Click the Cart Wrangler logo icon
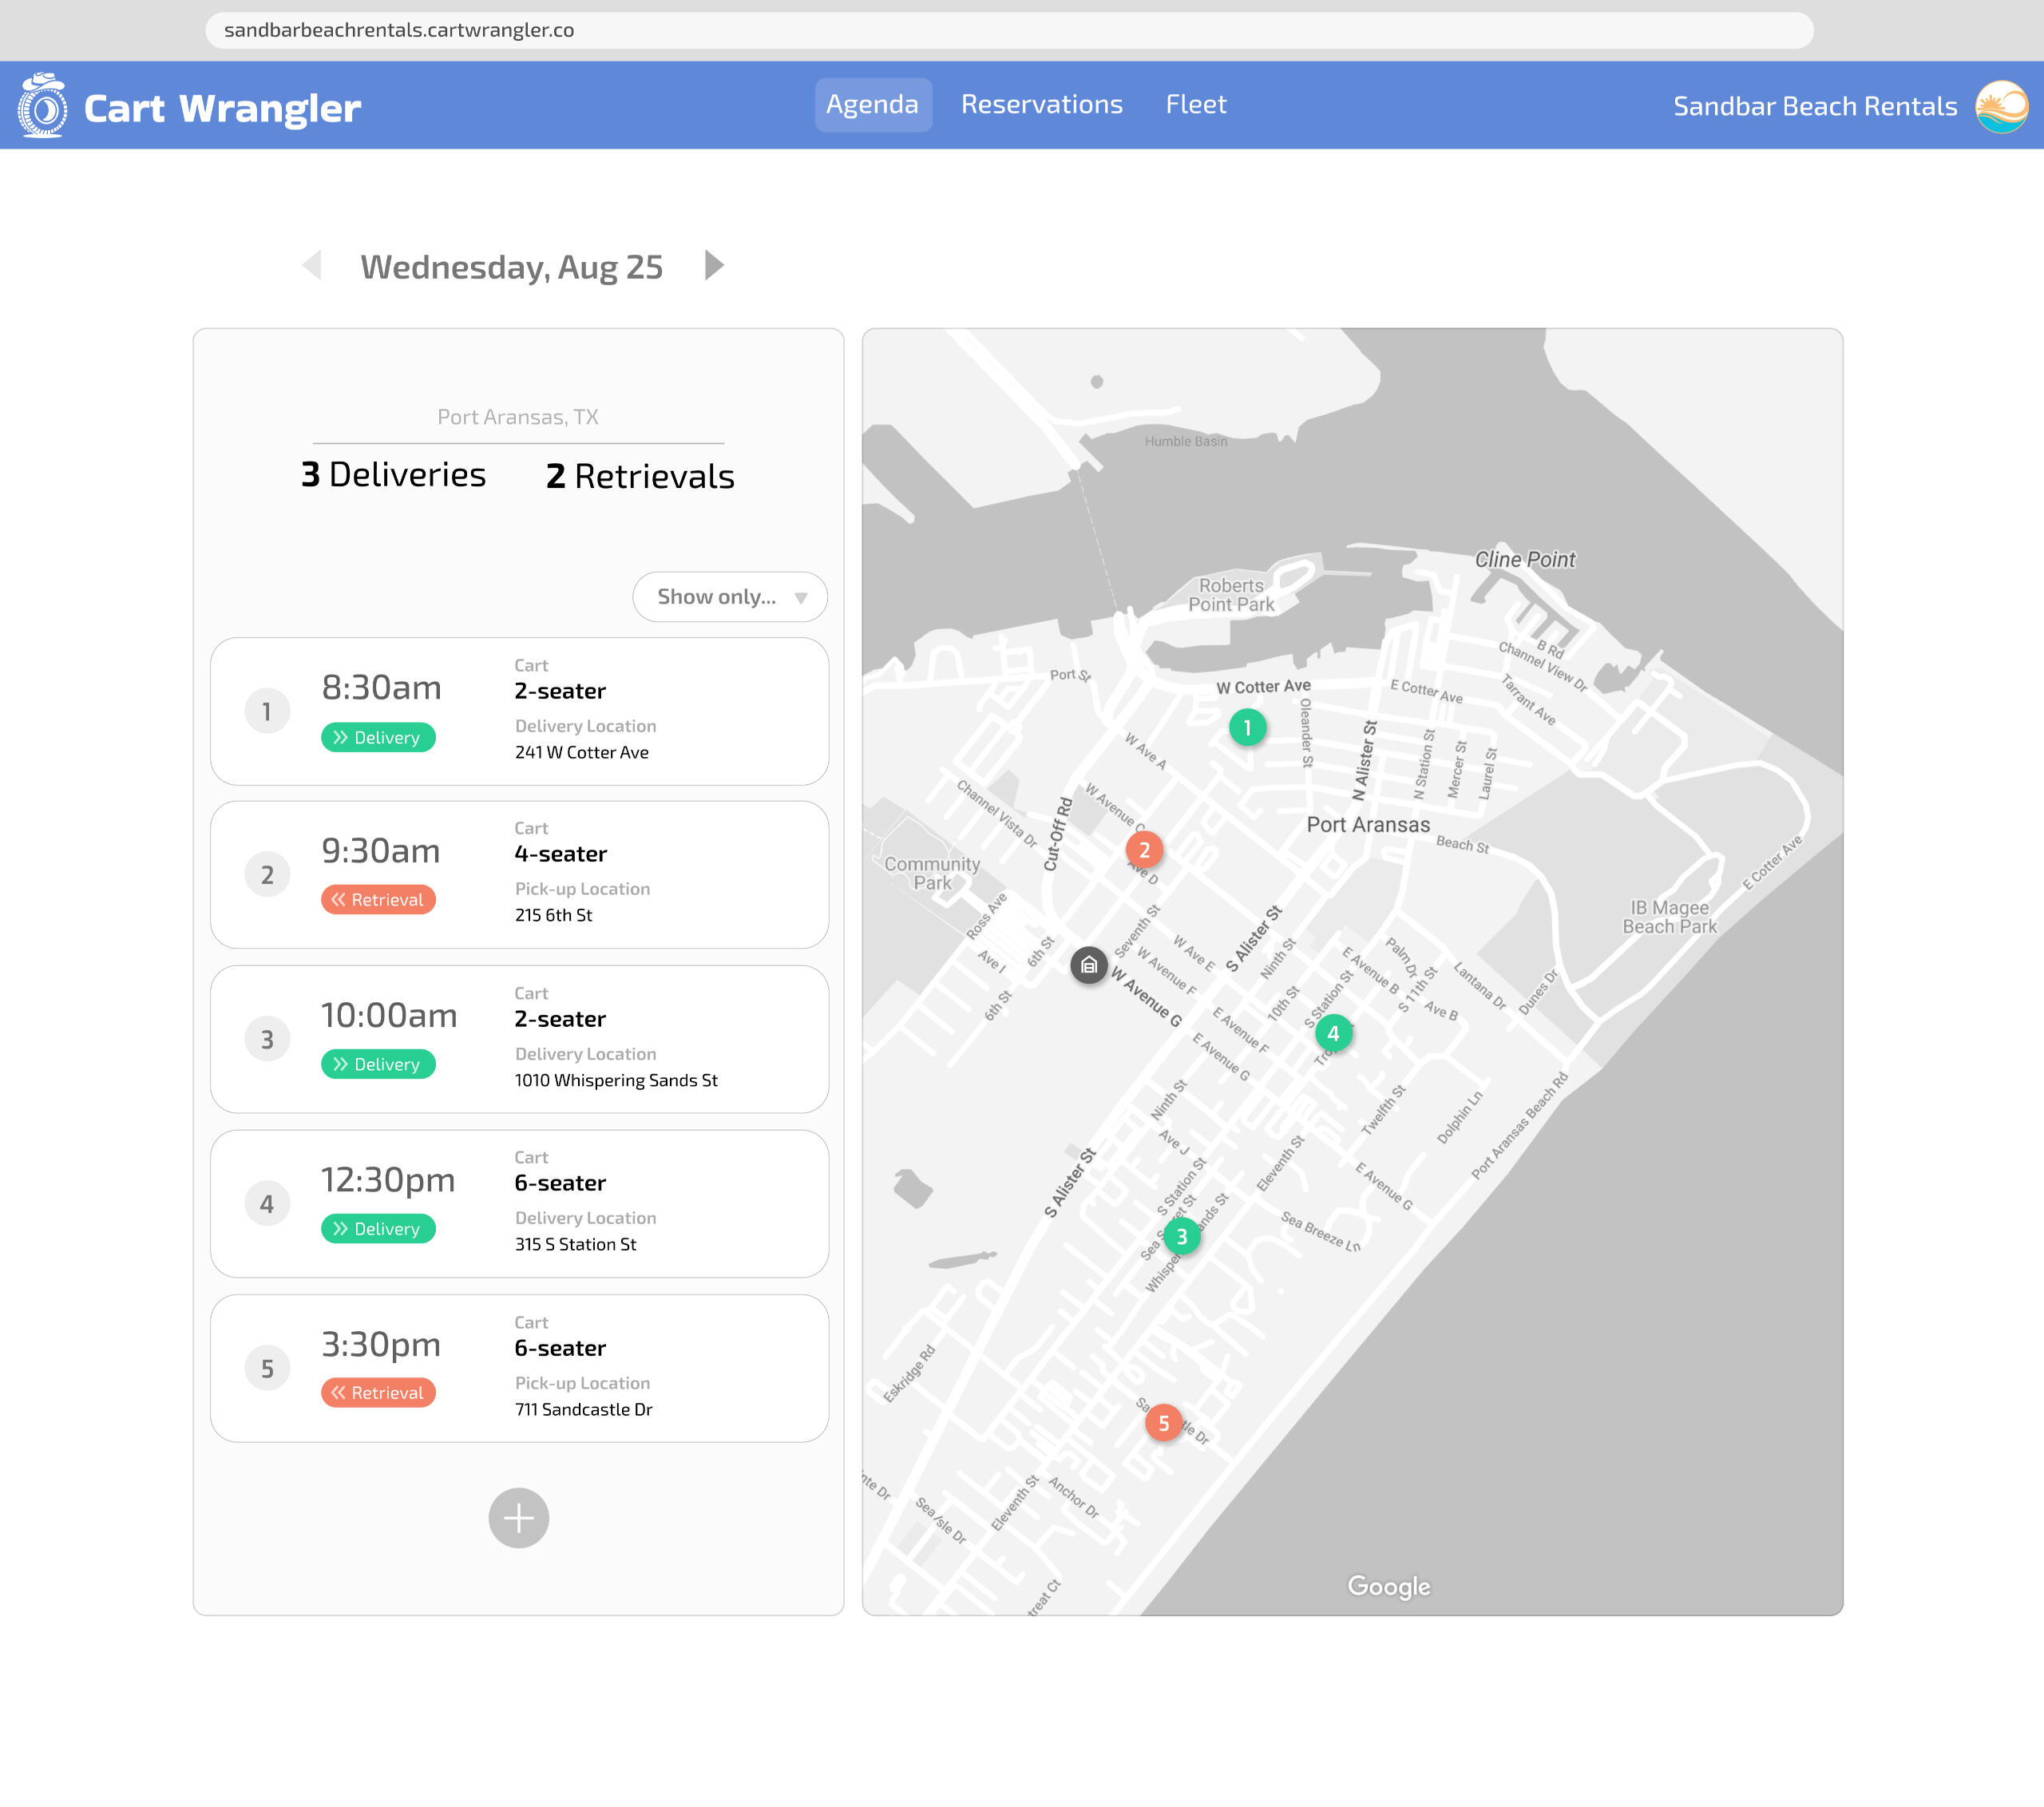This screenshot has height=1807, width=2044. (43, 106)
